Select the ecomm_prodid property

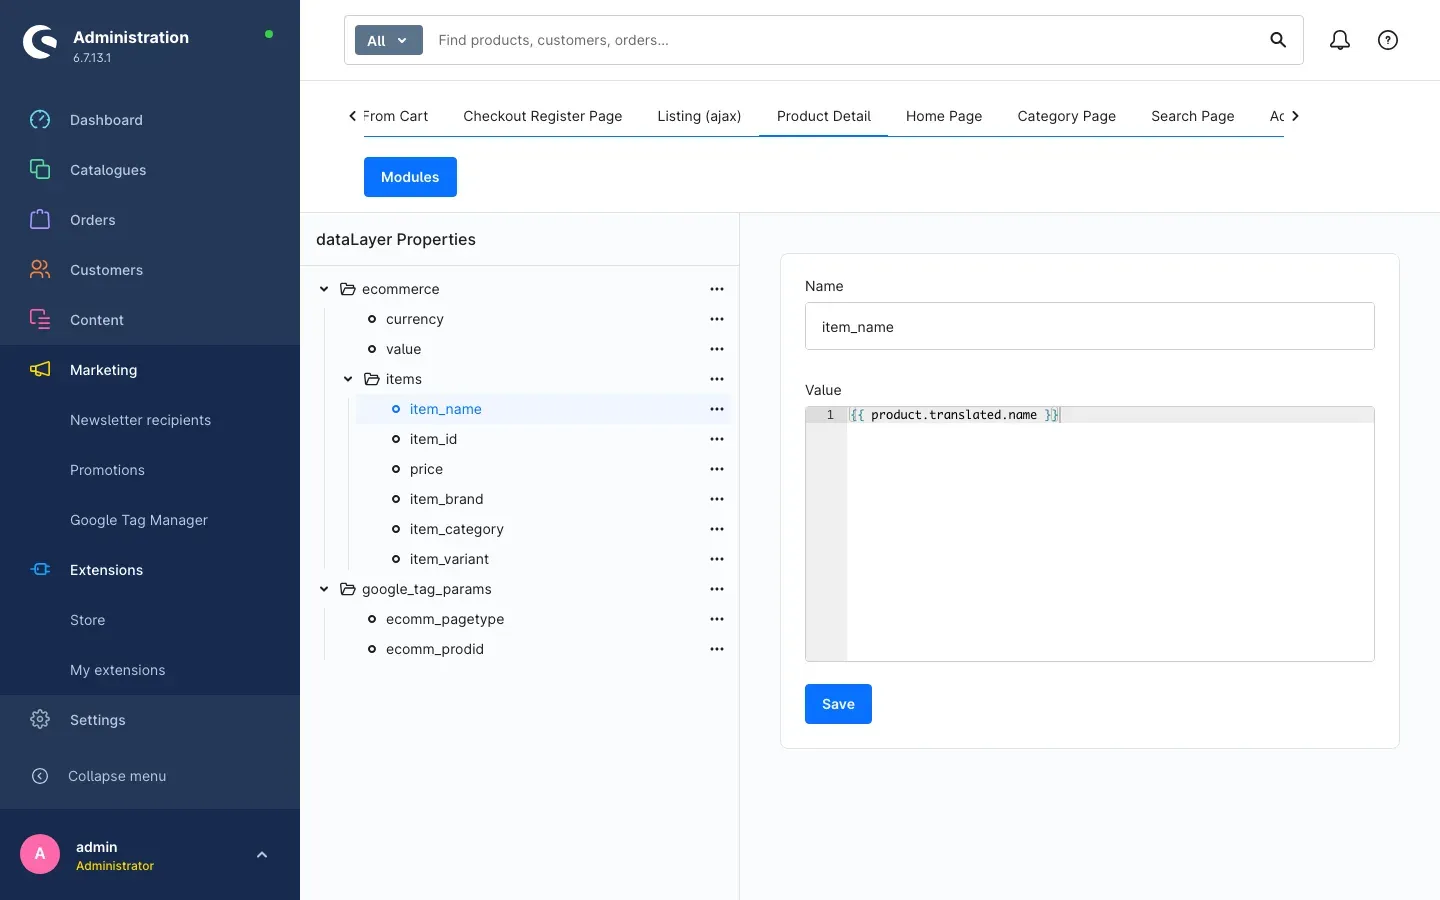coord(435,649)
